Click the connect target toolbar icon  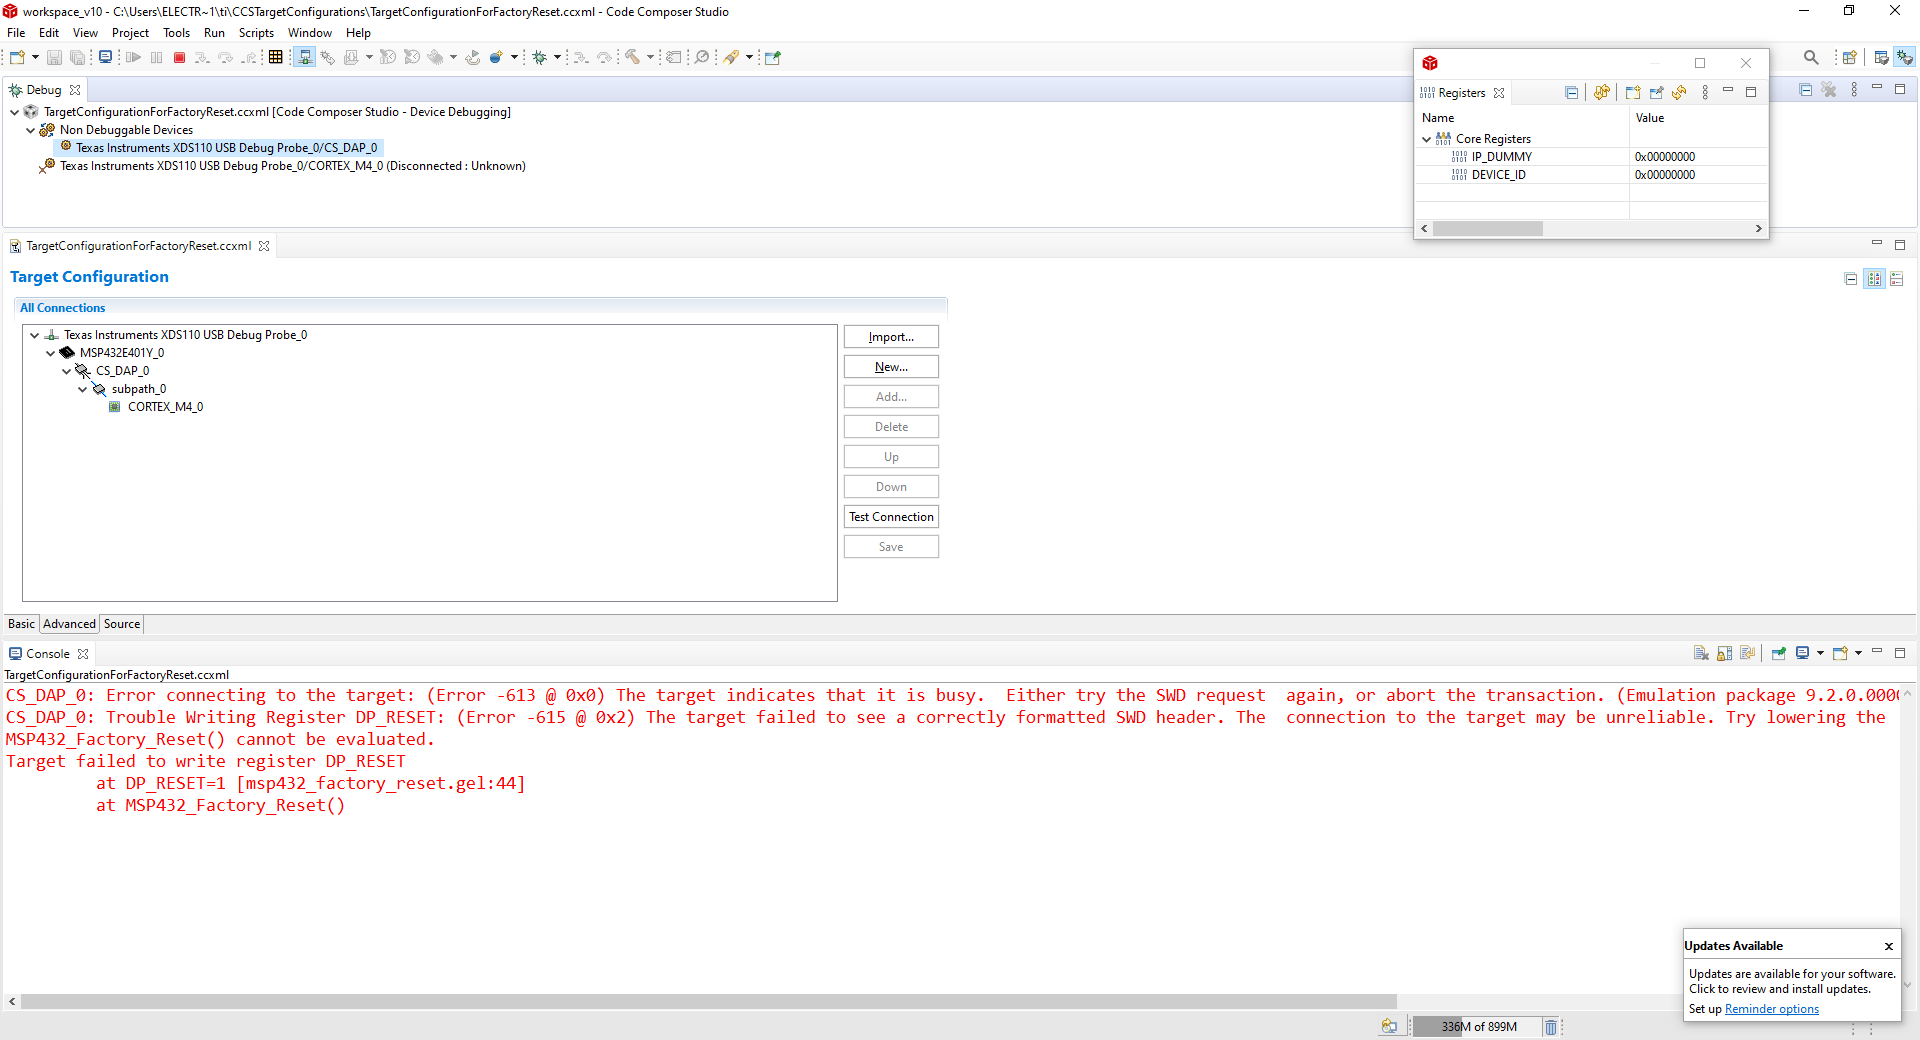[305, 58]
